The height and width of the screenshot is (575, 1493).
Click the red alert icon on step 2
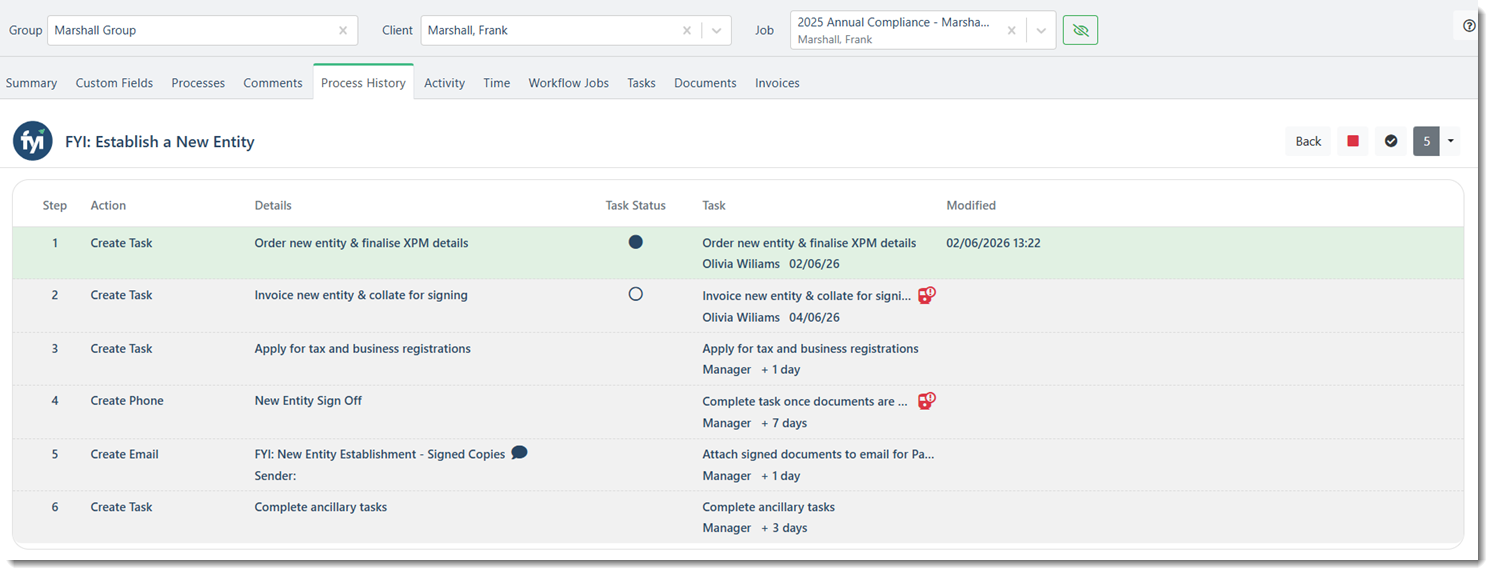point(927,295)
